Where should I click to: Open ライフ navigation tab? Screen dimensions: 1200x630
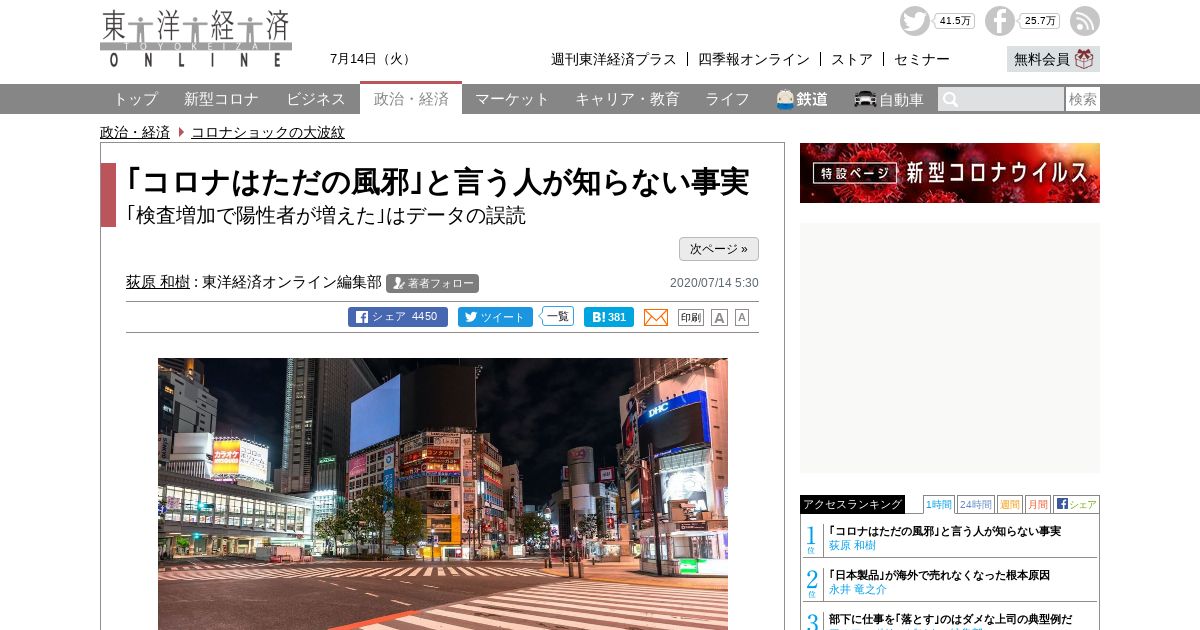pos(727,99)
